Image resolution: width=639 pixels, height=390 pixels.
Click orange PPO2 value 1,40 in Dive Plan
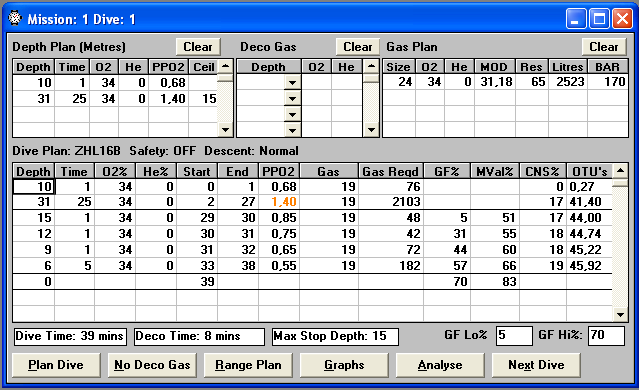[279, 202]
